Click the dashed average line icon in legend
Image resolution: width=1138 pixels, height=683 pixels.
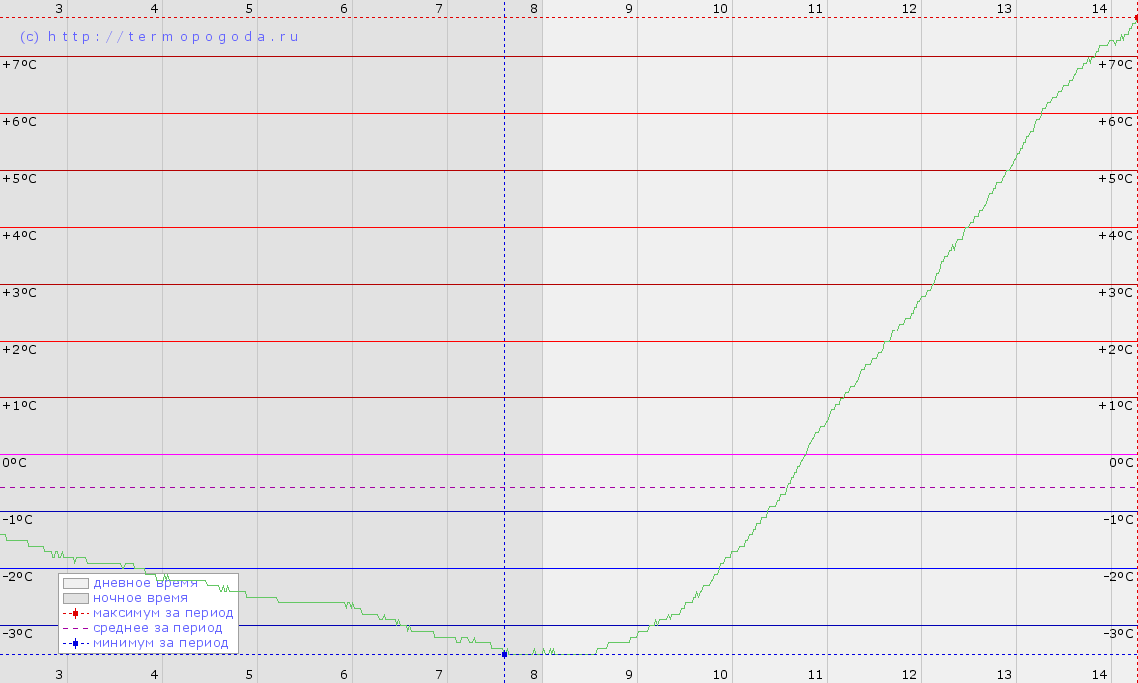point(75,628)
